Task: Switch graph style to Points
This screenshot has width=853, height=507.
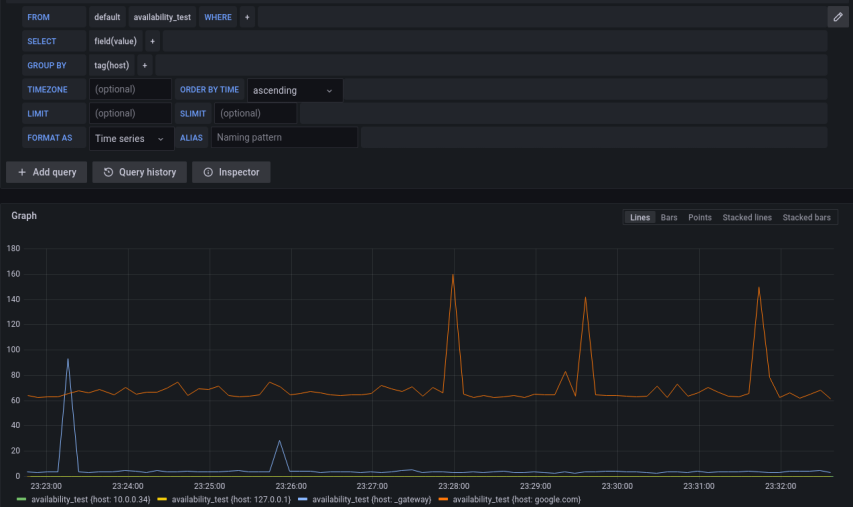Action: point(700,217)
